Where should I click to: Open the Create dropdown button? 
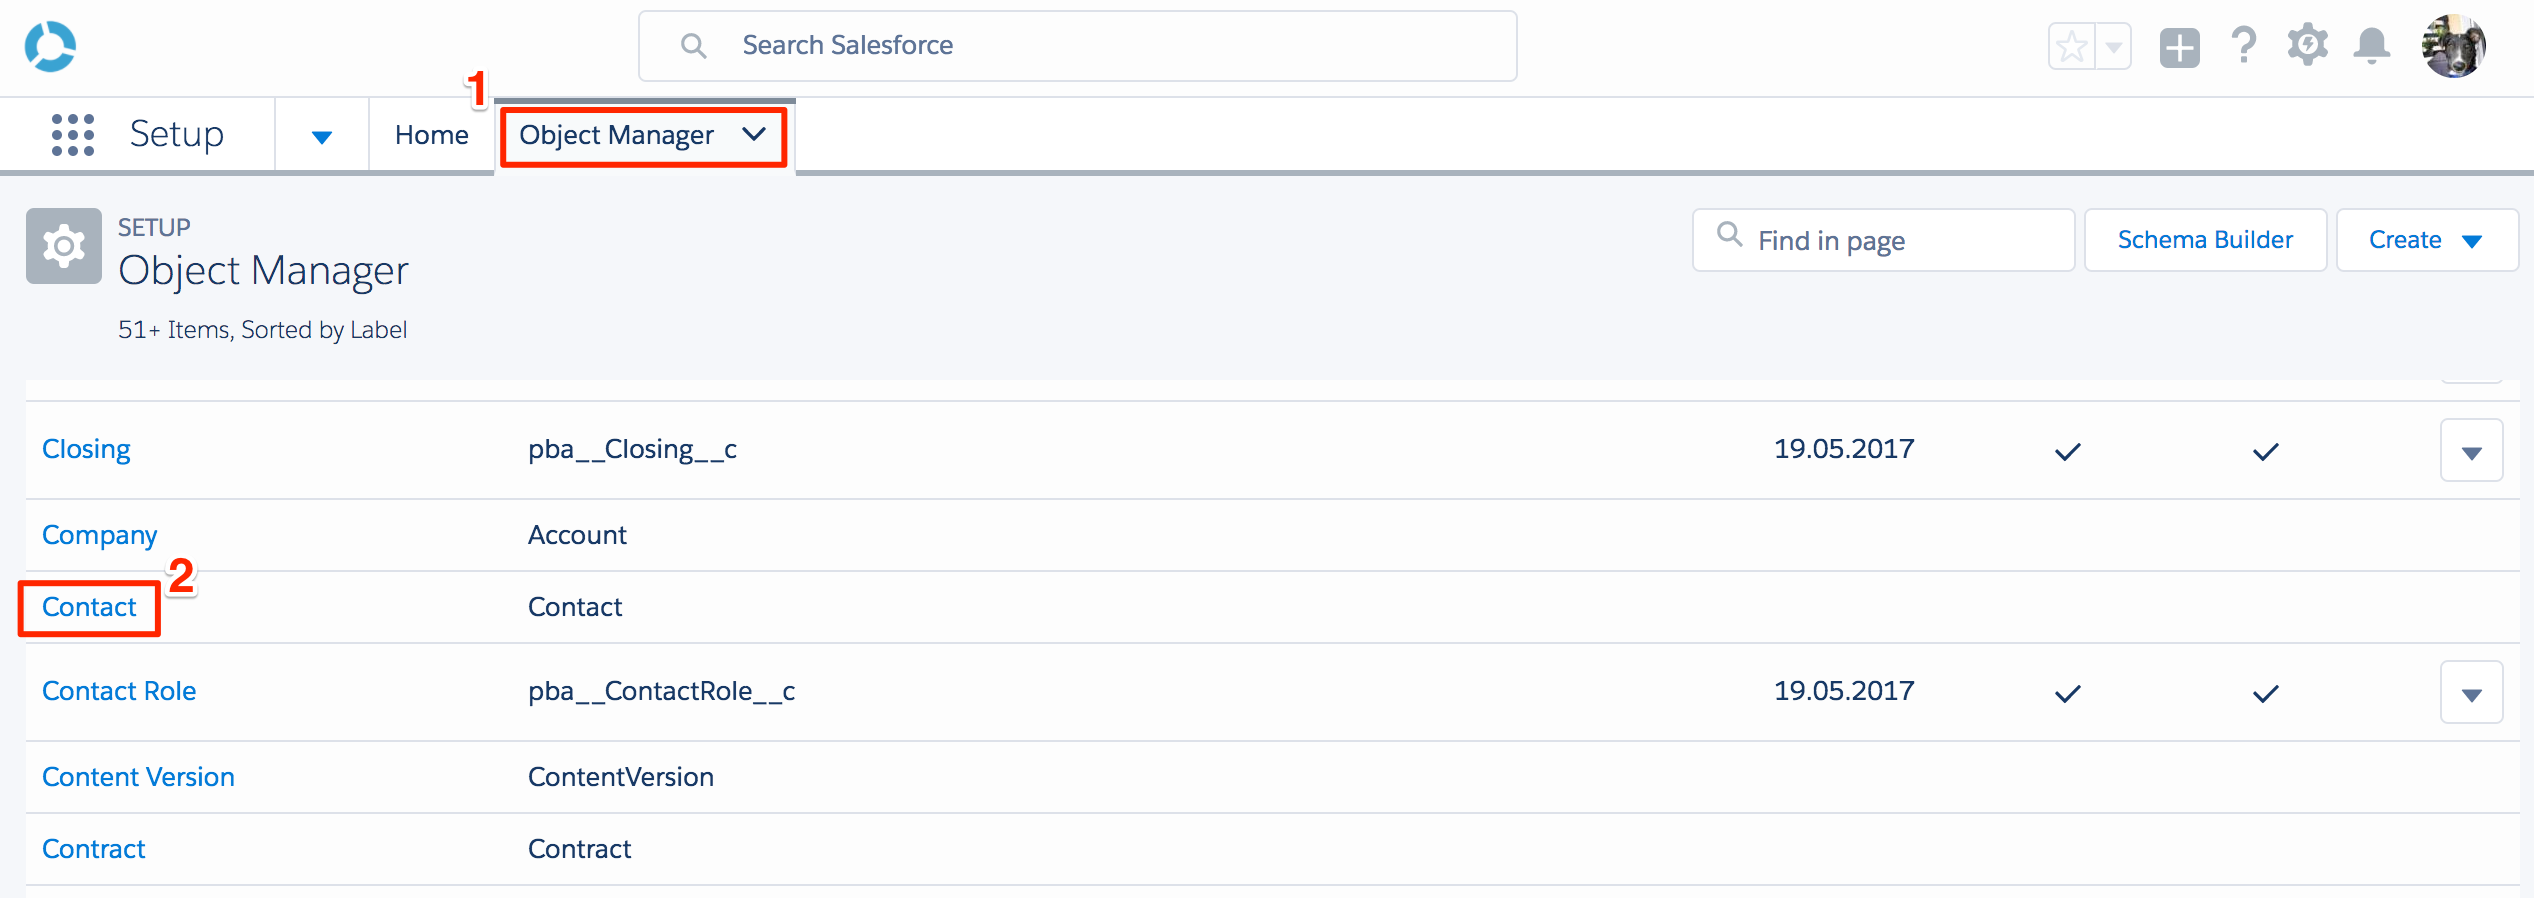click(x=2427, y=240)
